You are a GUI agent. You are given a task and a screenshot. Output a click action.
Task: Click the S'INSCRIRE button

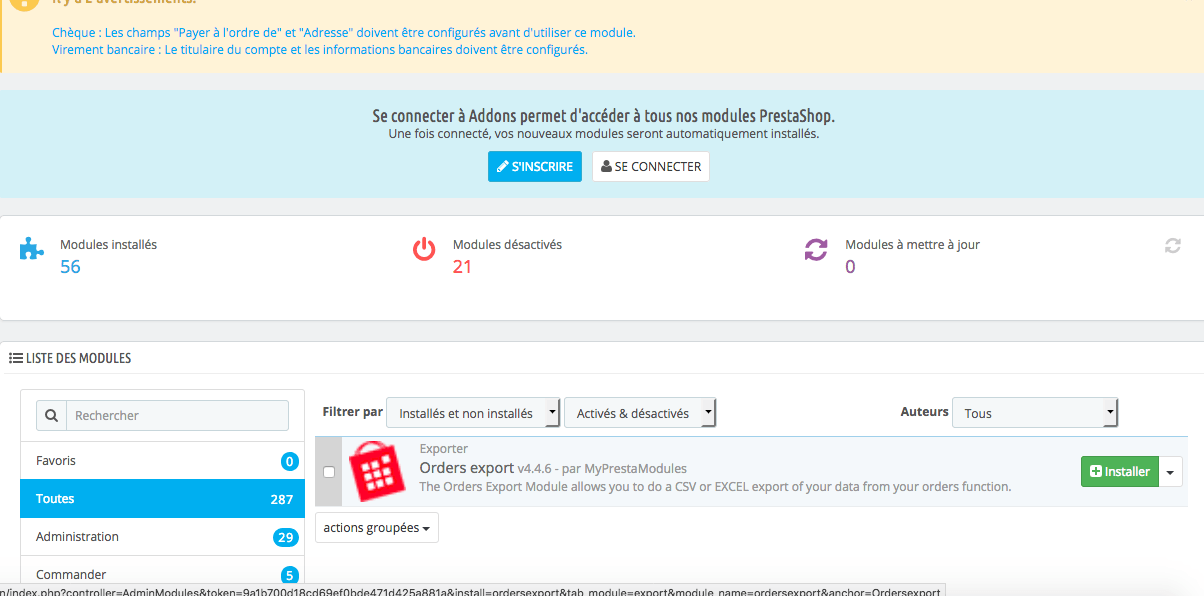coord(534,167)
